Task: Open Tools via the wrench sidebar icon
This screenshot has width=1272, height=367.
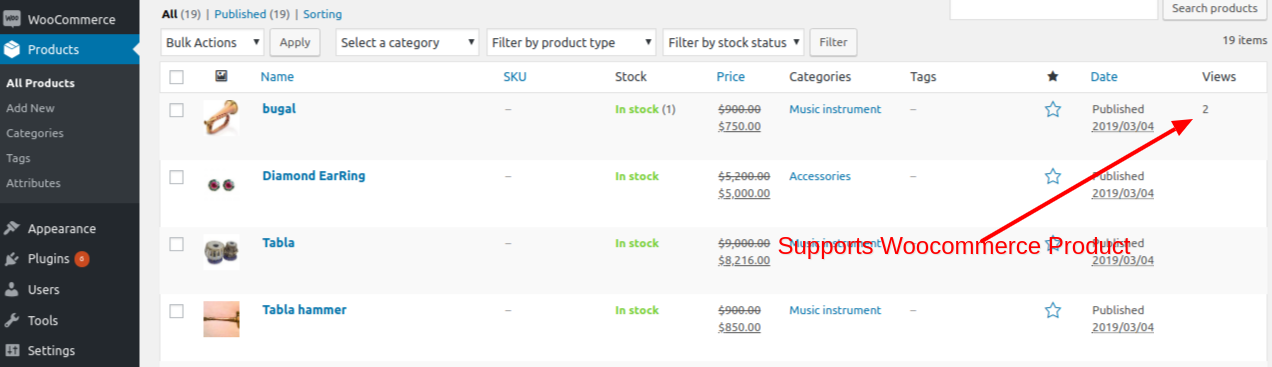Action: coord(11,321)
